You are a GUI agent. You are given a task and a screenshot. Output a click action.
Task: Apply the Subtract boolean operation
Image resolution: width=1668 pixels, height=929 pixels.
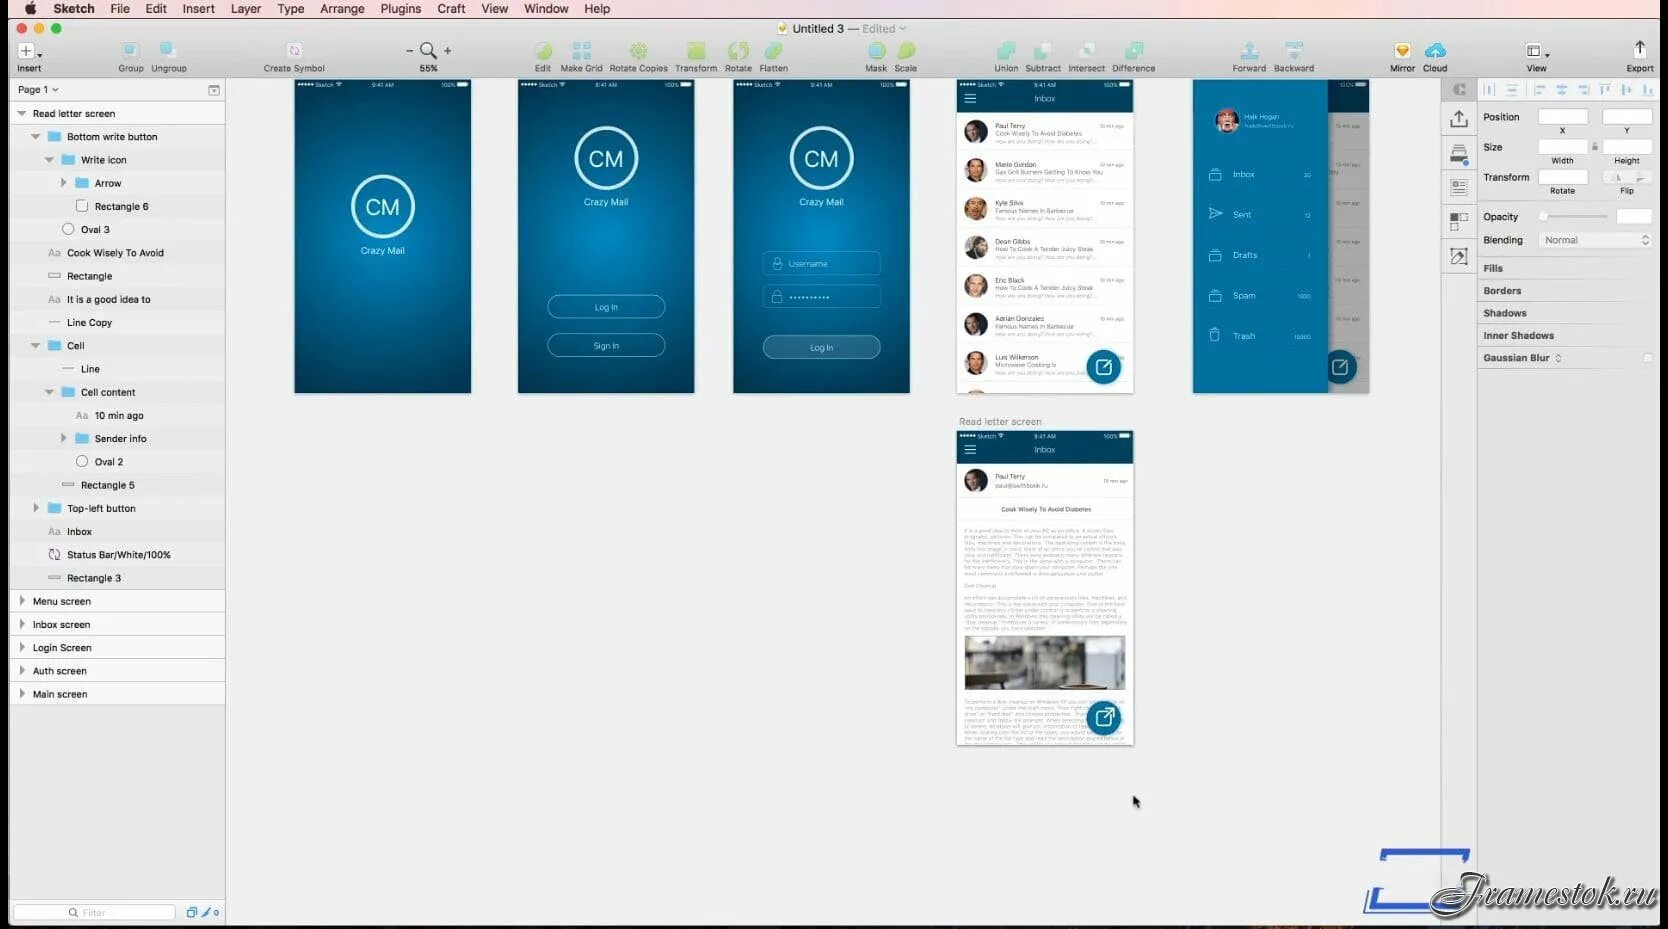pos(1043,50)
